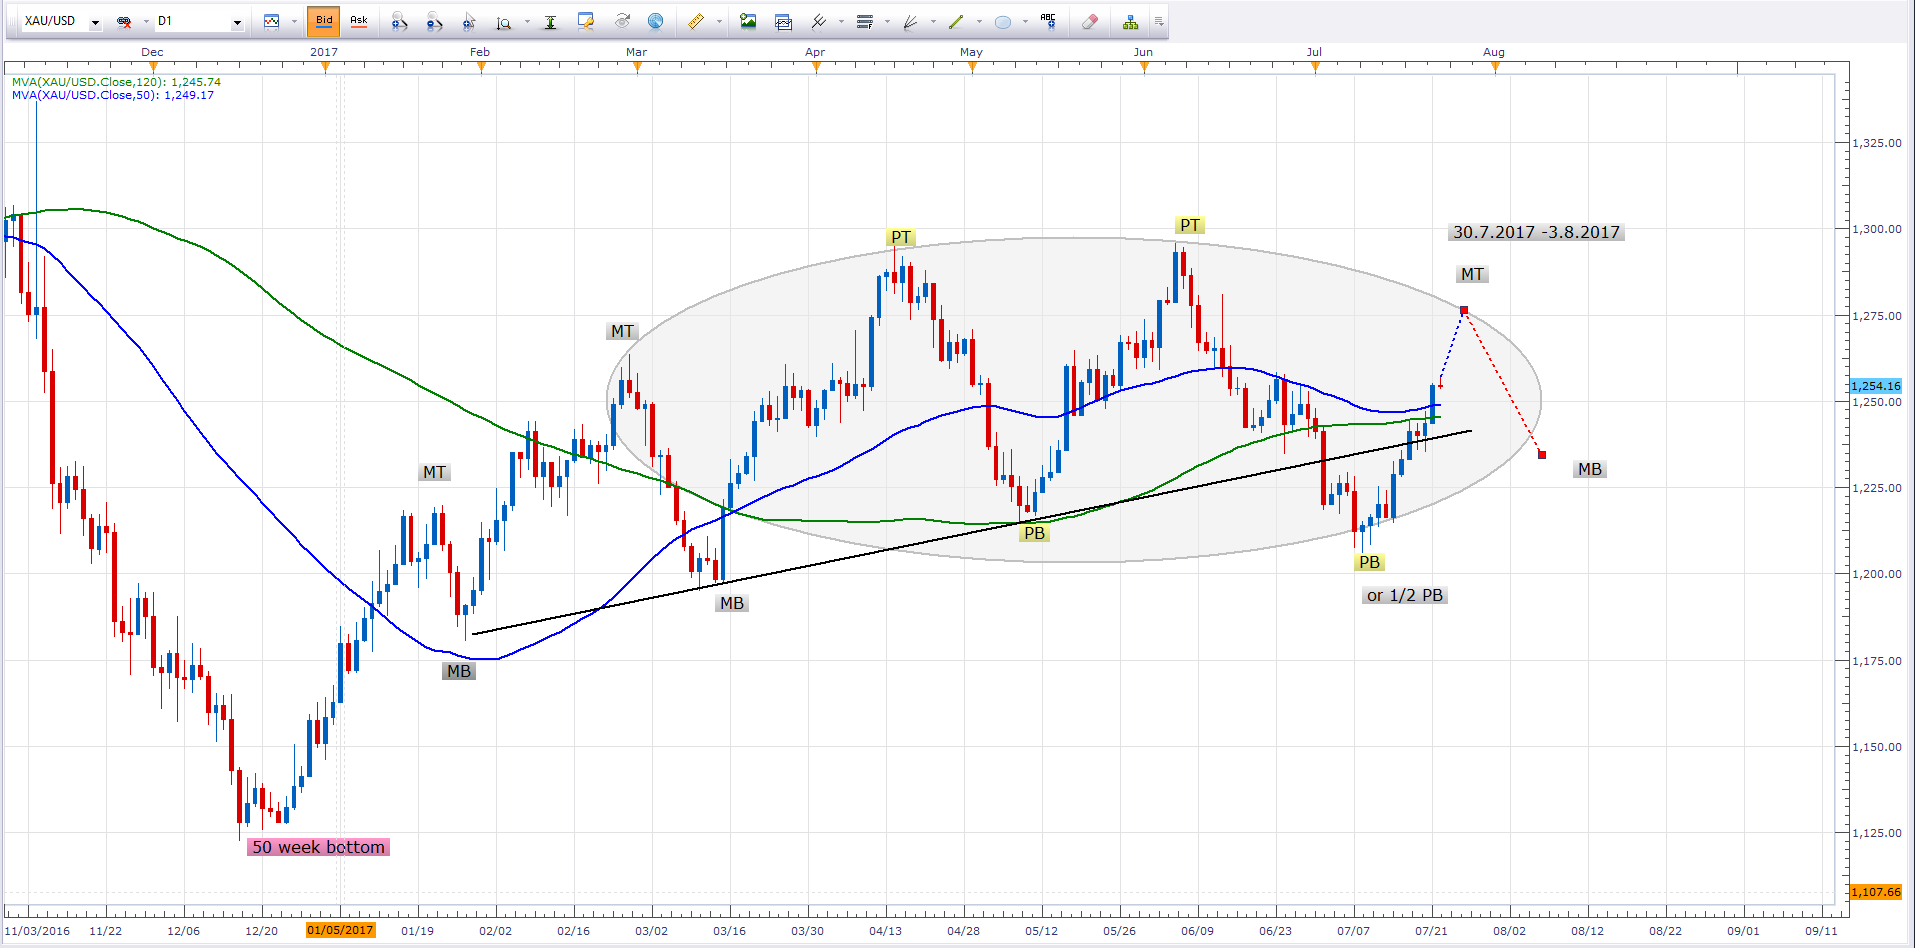Click the MVA 120 indicator label
Viewport: 1915px width, 948px height.
pos(116,82)
